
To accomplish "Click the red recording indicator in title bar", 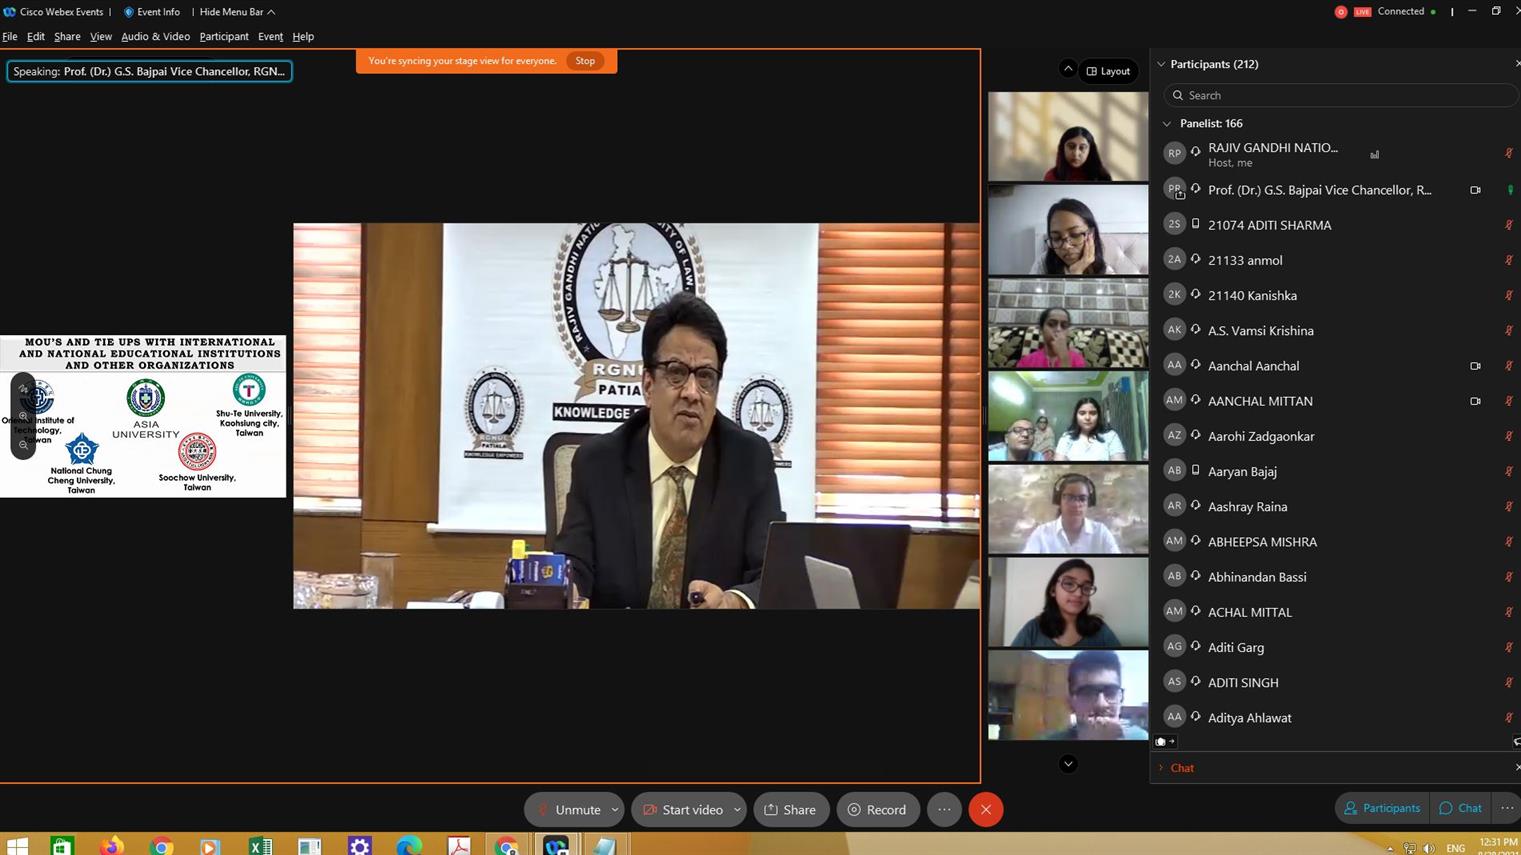I will [1341, 12].
